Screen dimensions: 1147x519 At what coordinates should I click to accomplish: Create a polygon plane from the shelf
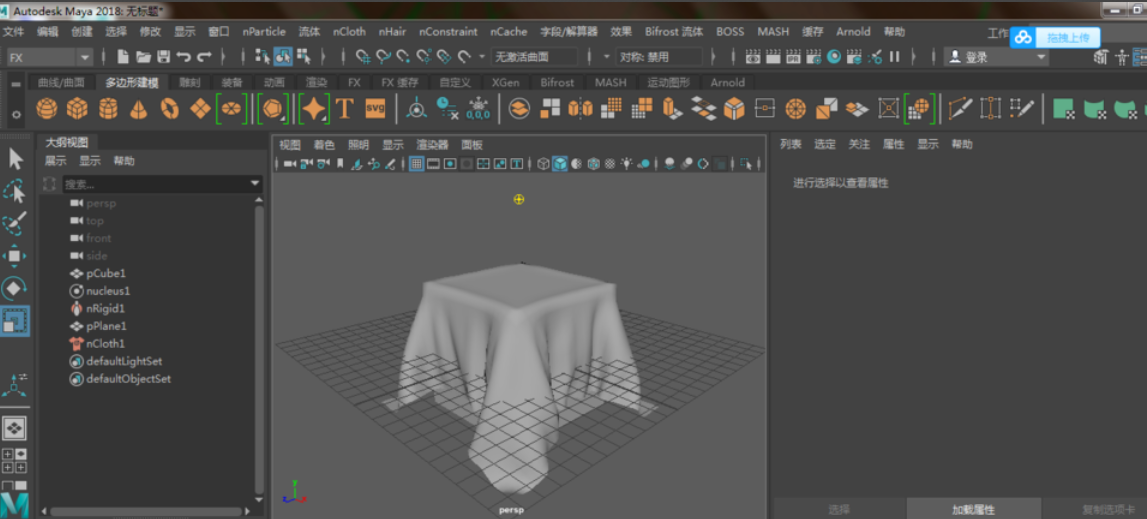(x=200, y=109)
